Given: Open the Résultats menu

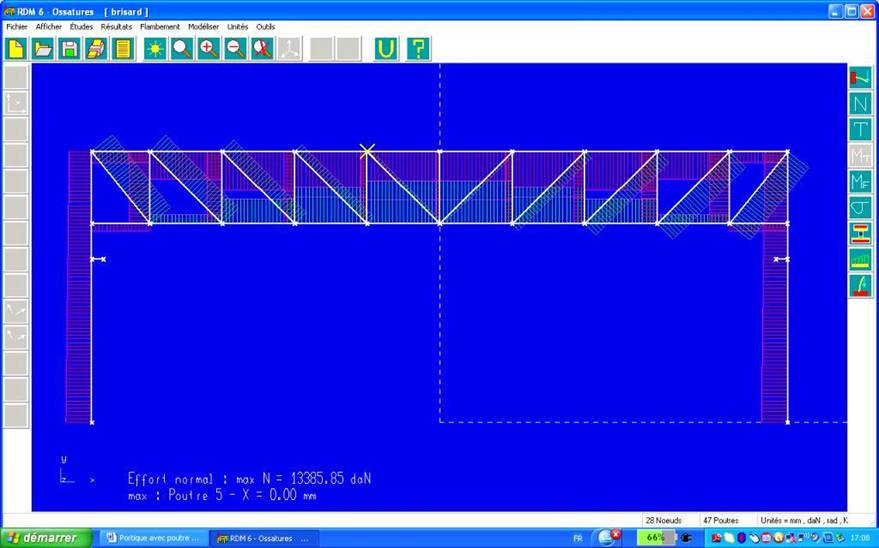Looking at the screenshot, I should point(116,27).
